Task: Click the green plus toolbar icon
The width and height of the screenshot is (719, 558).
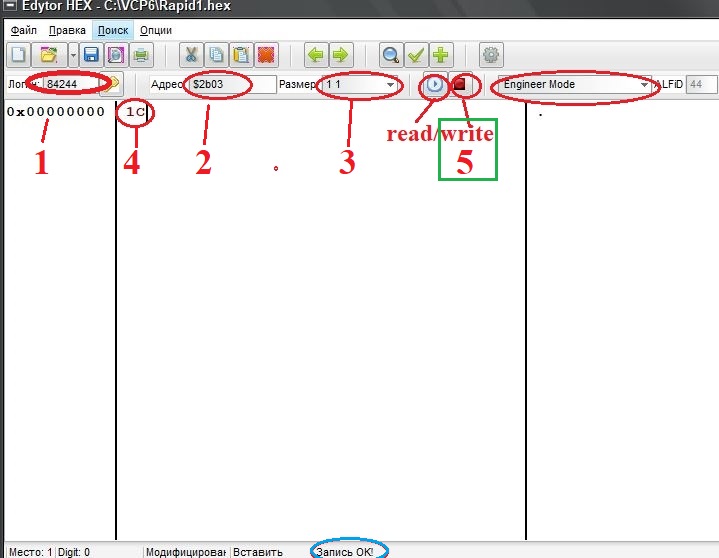Action: 441,55
